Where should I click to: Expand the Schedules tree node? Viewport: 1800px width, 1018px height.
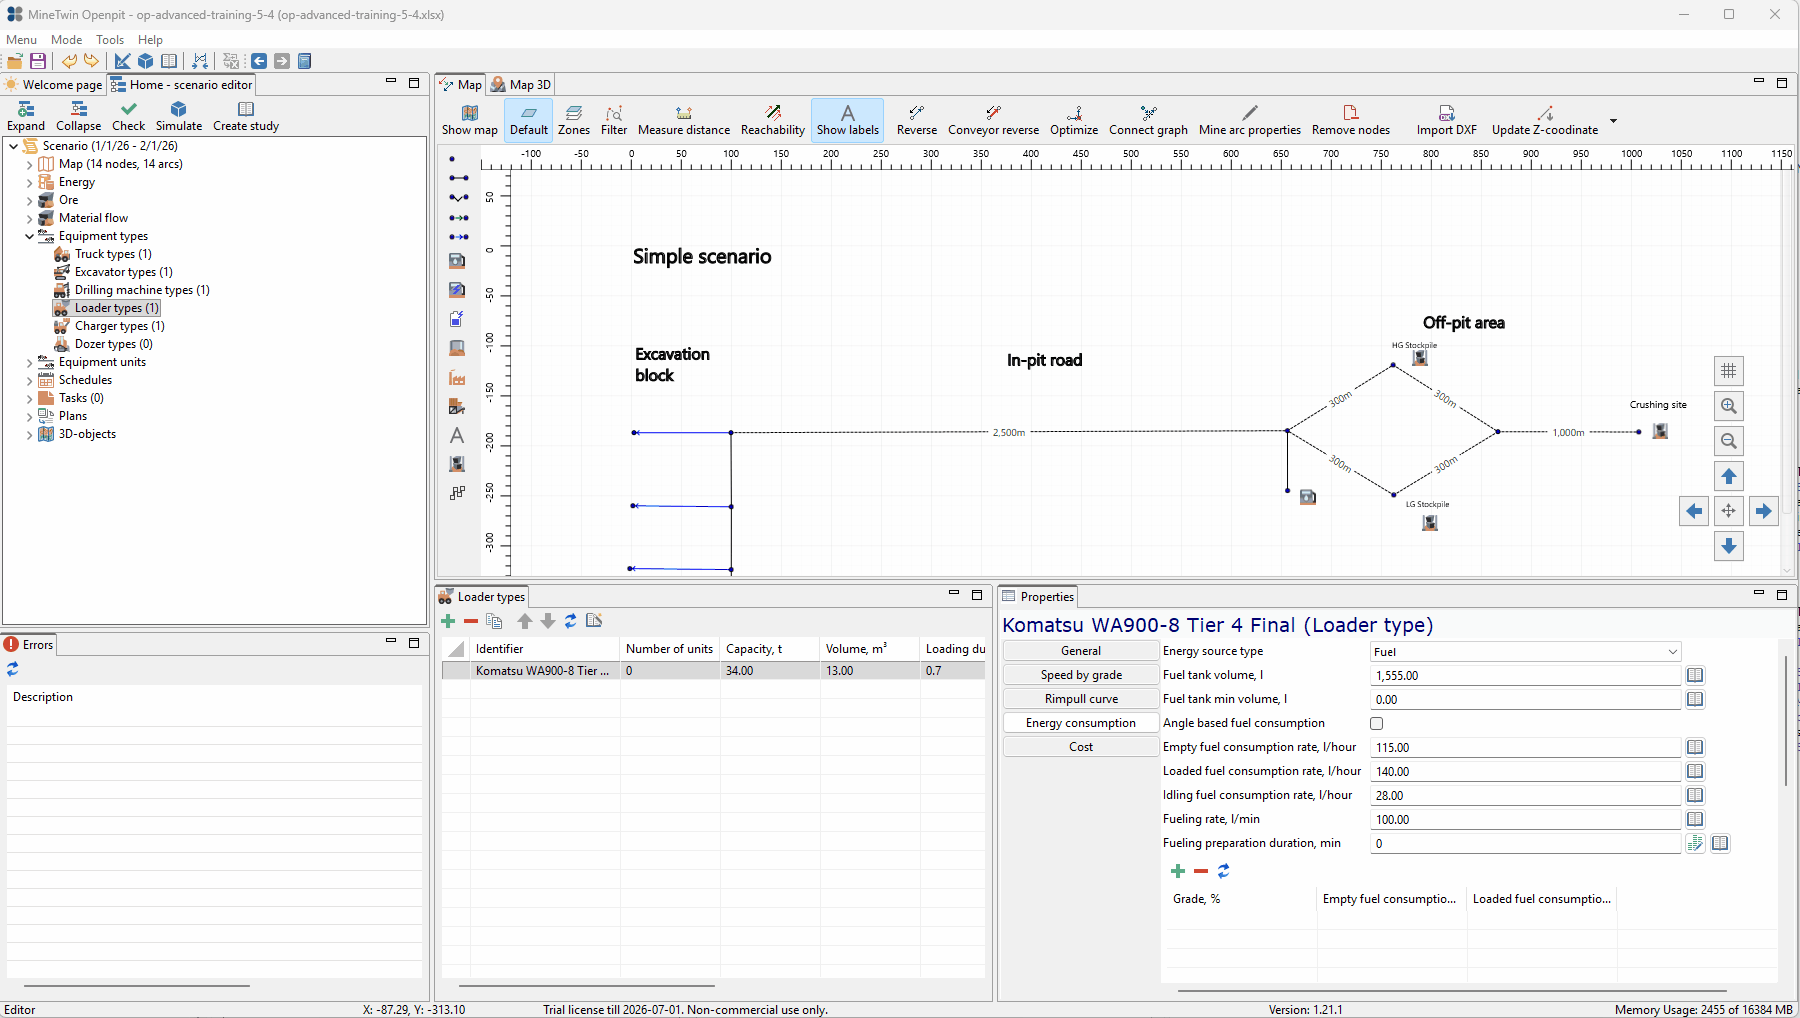tap(29, 380)
